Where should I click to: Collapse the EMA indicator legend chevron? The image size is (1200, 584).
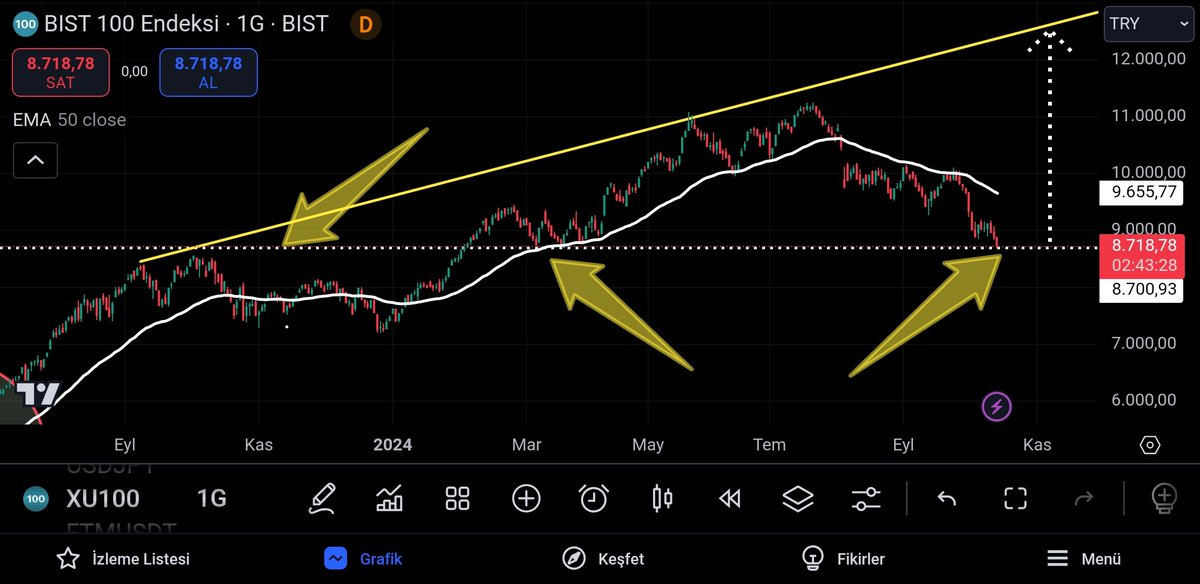(x=35, y=159)
